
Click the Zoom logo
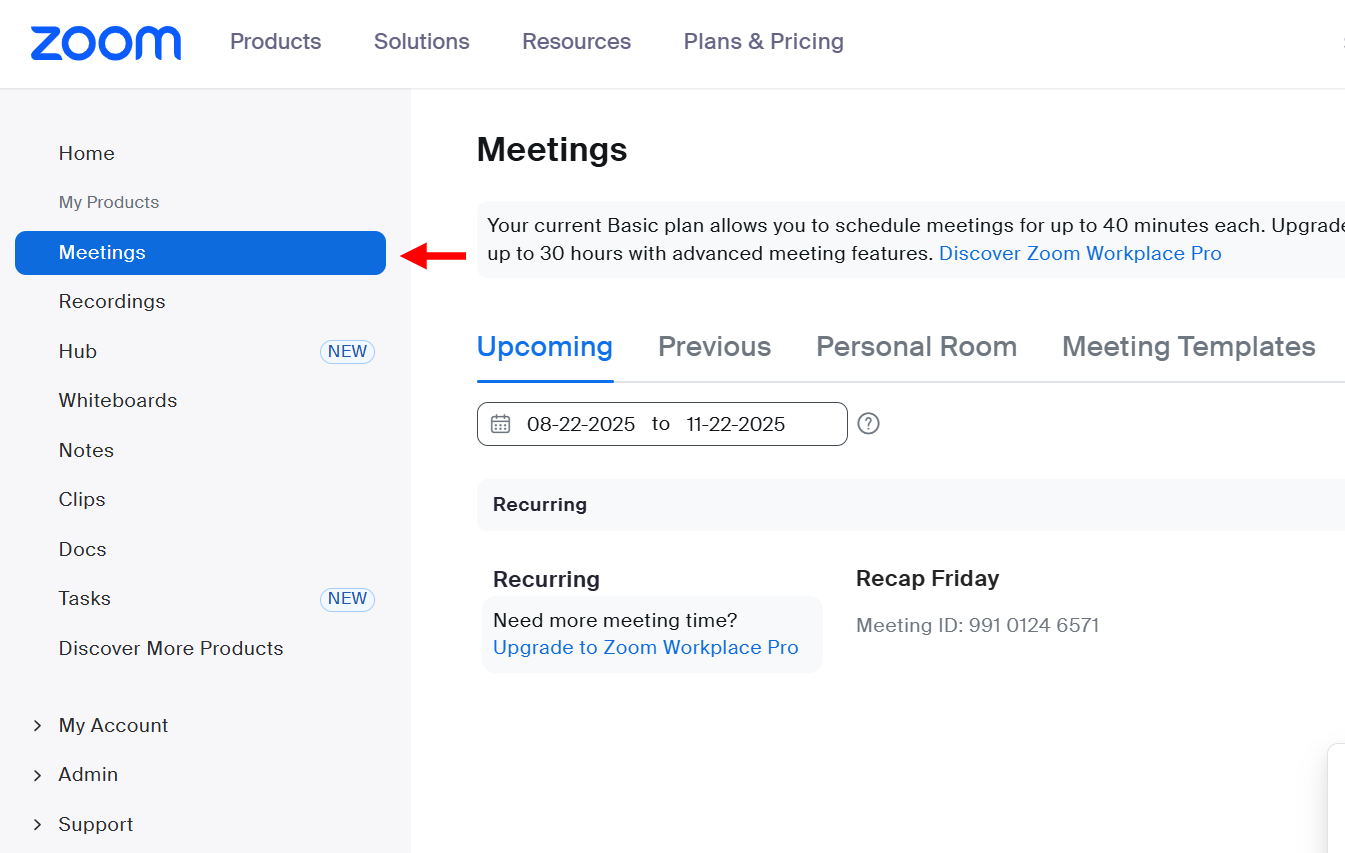(105, 43)
